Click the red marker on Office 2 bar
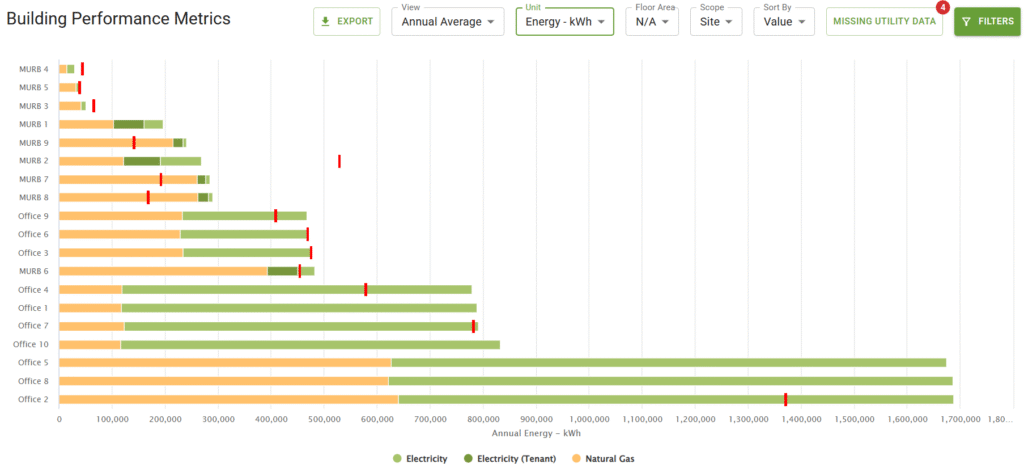 pyautogui.click(x=785, y=399)
